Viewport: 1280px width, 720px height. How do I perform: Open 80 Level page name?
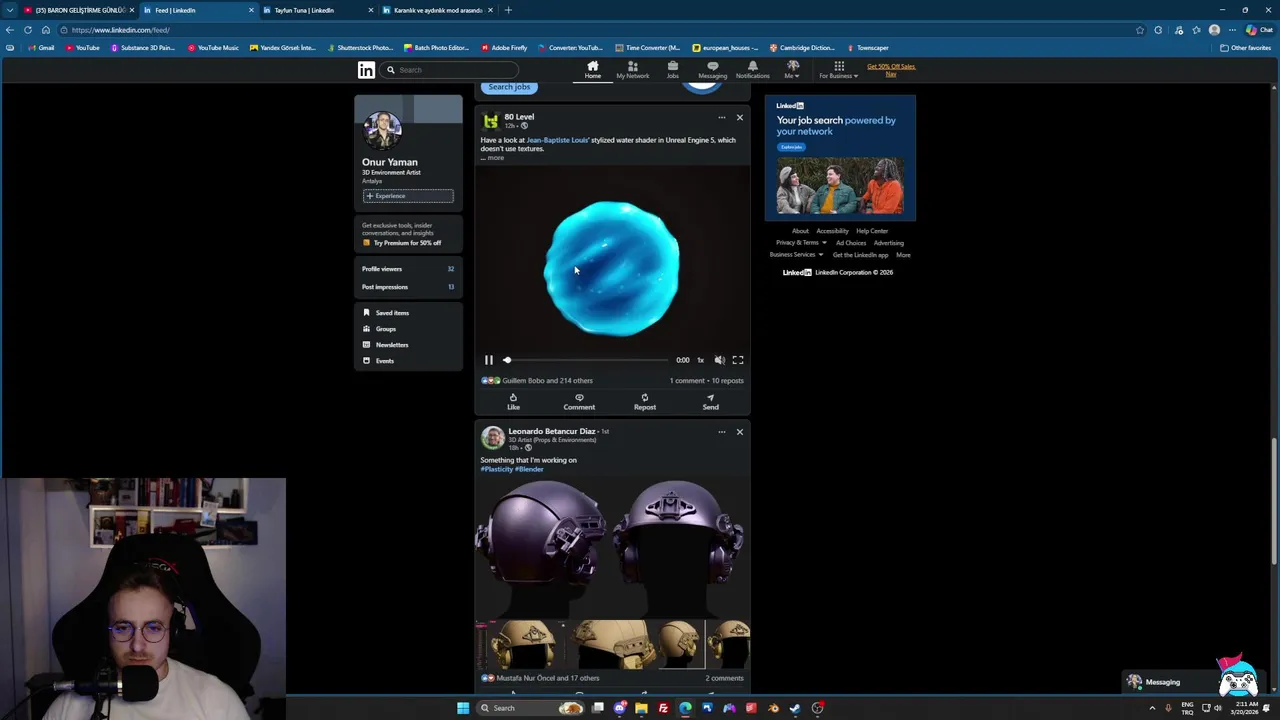tap(519, 117)
